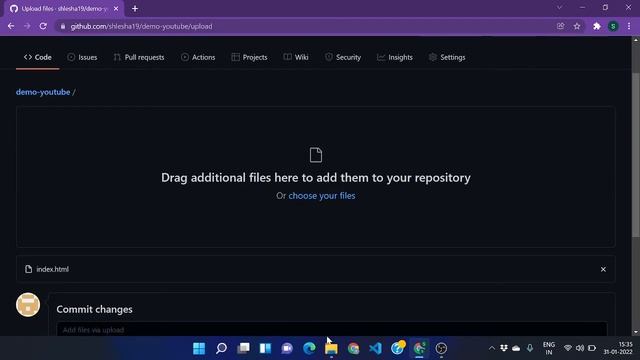Remove index.html from upload list

tap(603, 269)
